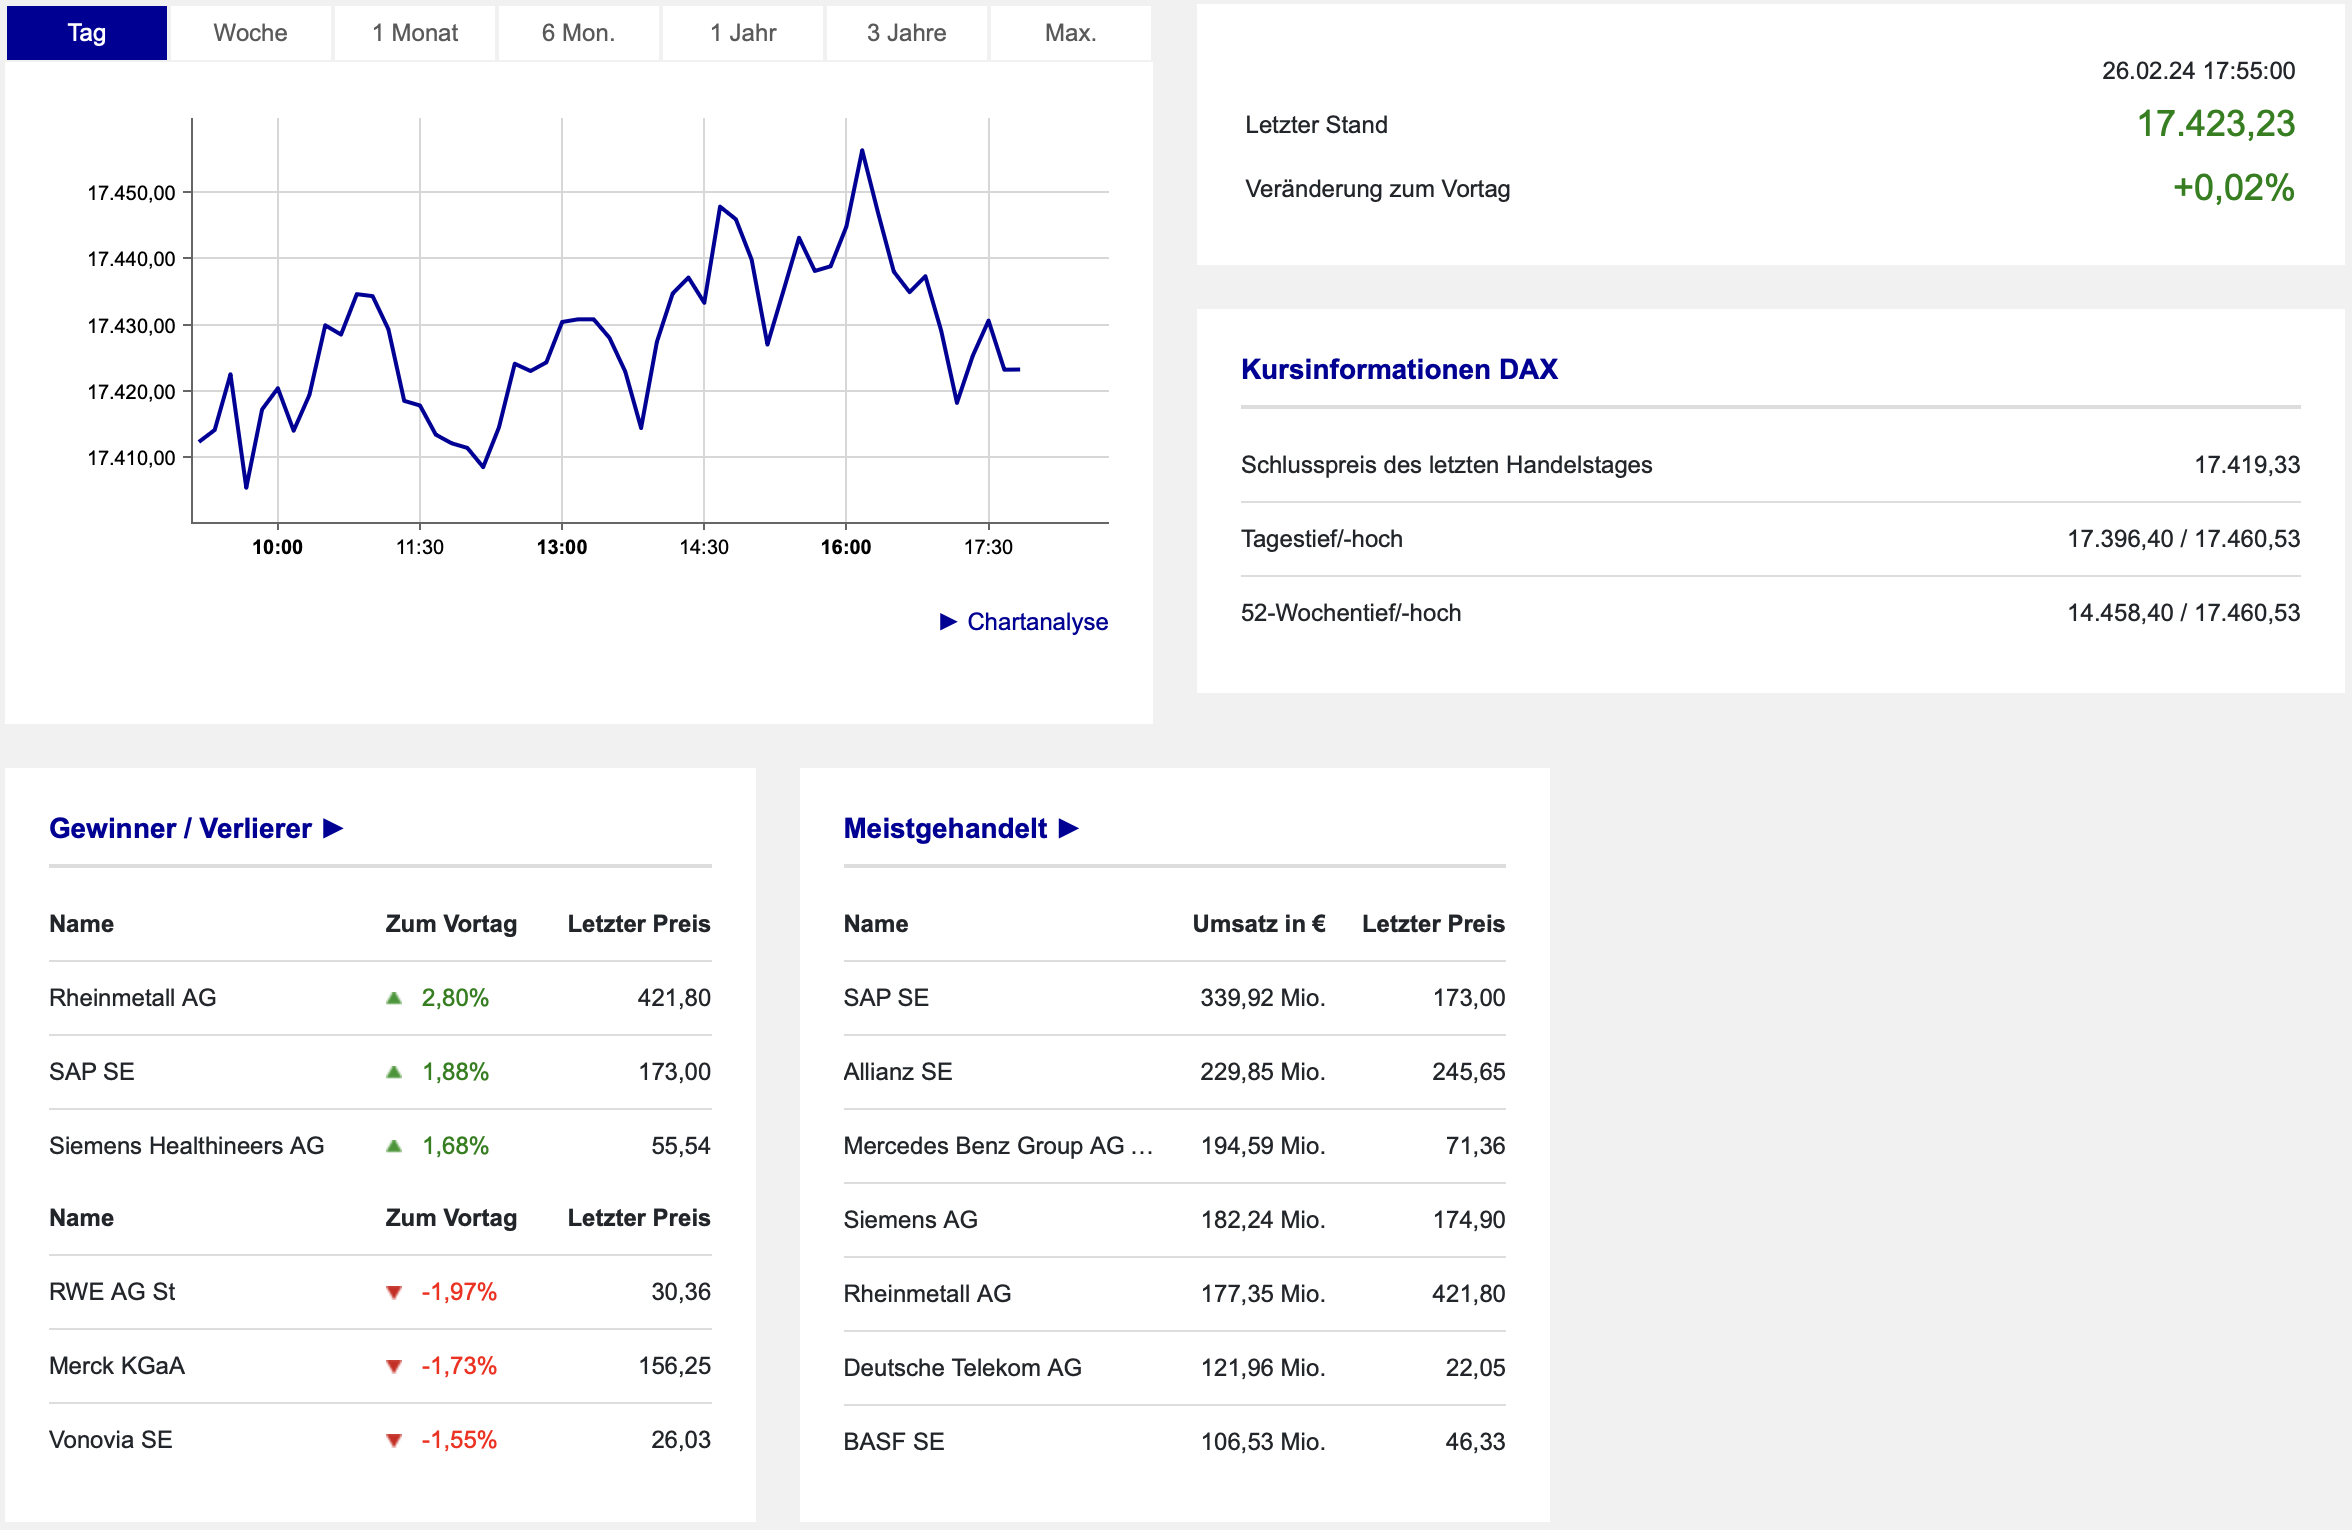Select the 1 Monat chart range
Image resolution: width=2352 pixels, height=1530 pixels.
415,33
